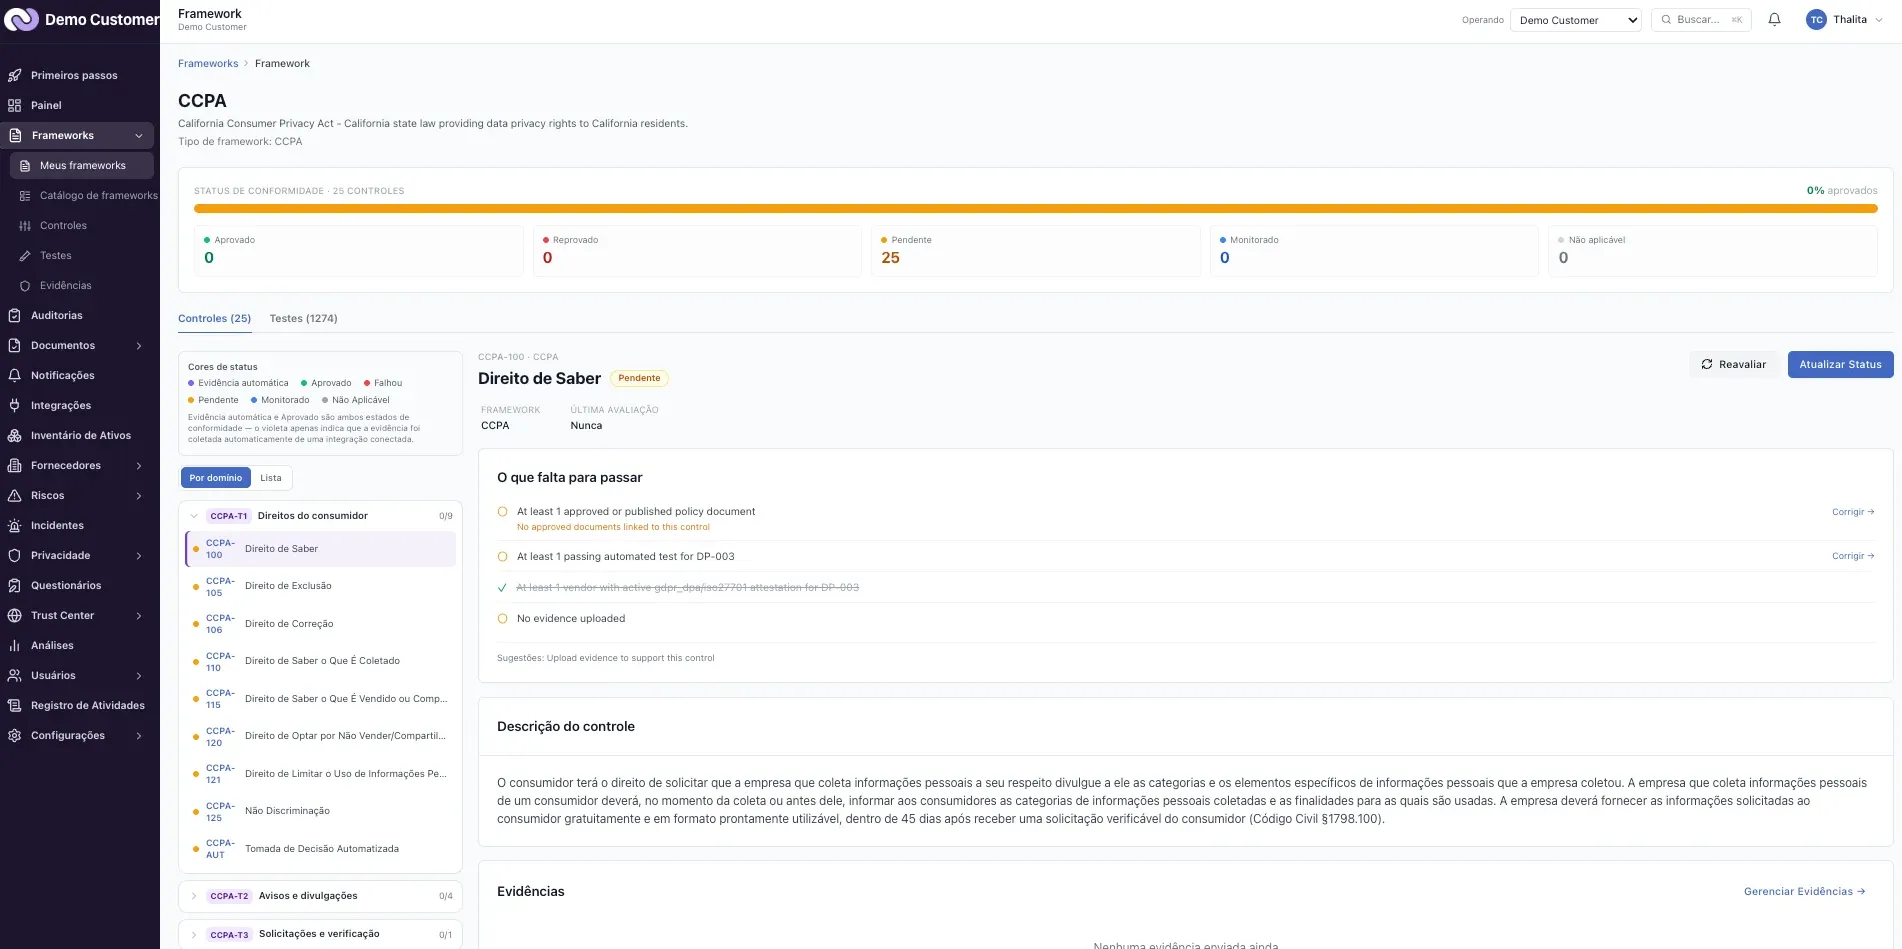Click the Demo Customer logo icon
The image size is (1902, 949).
tap(21, 20)
